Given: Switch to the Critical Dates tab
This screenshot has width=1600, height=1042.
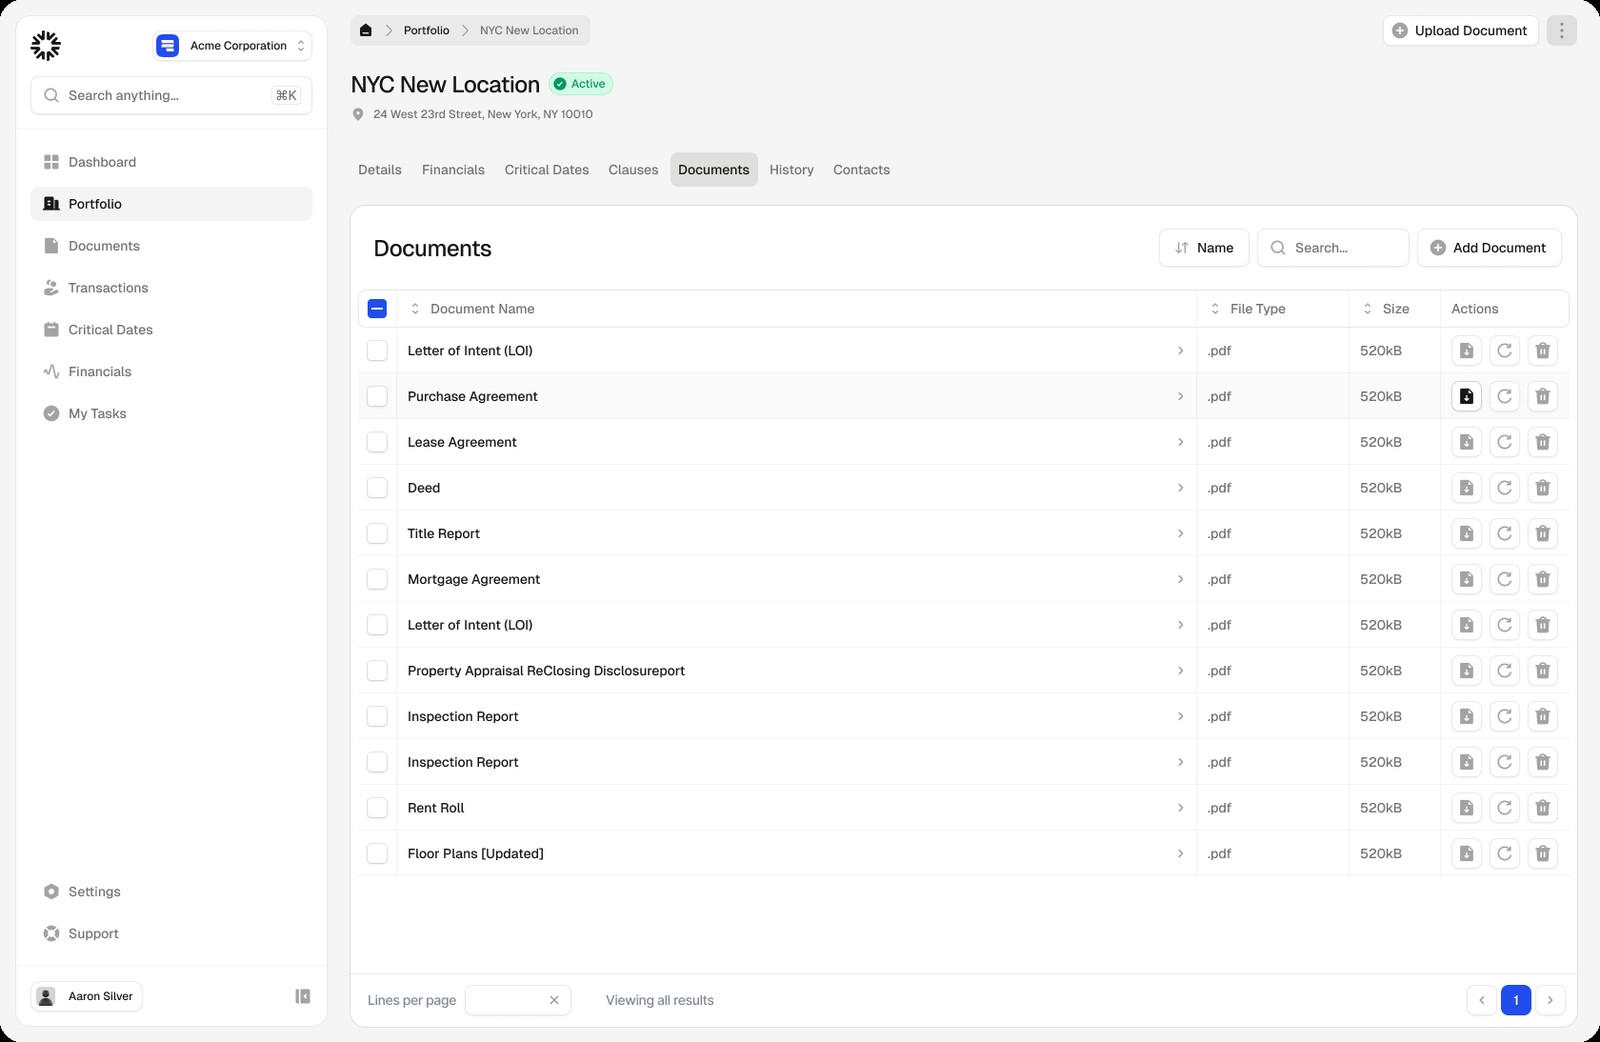Looking at the screenshot, I should (x=546, y=170).
